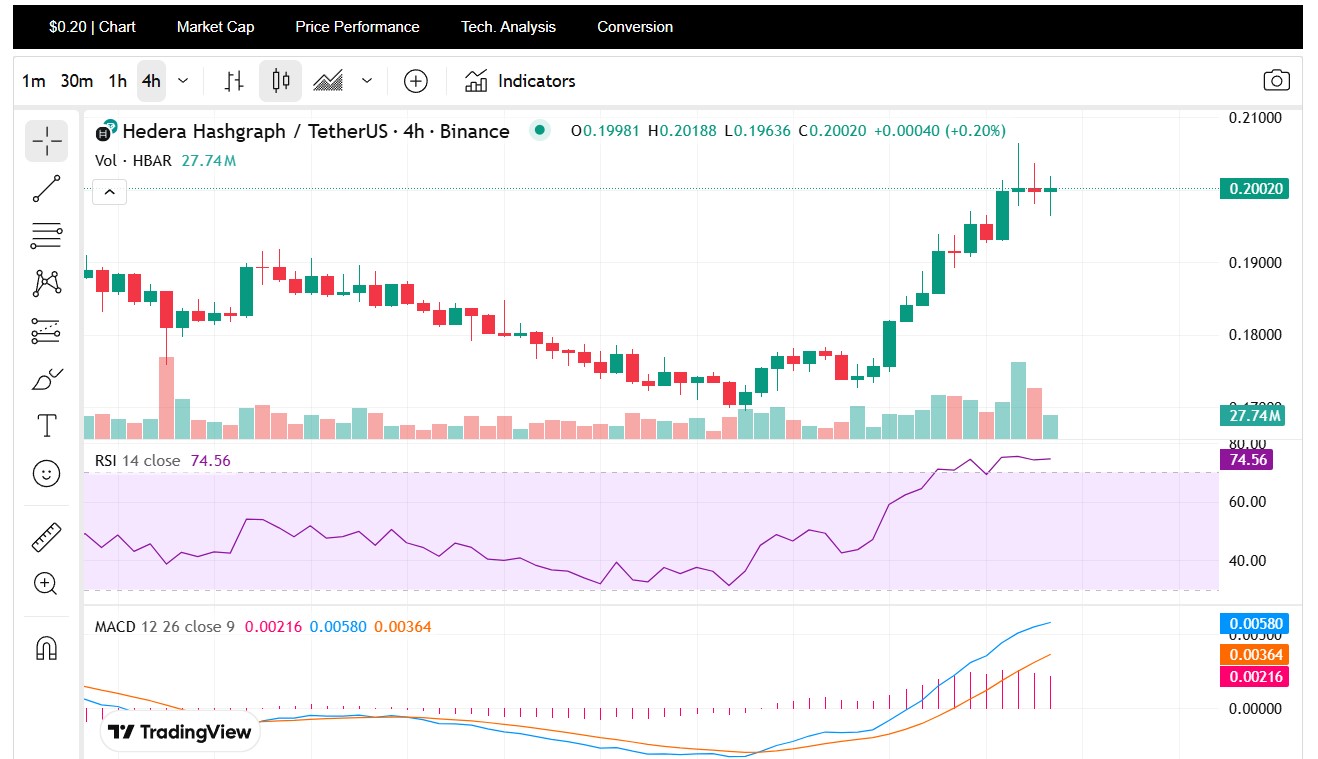Viewport: 1318px width, 759px height.
Task: Click the H0.20188 high price value
Action: pyautogui.click(x=682, y=131)
